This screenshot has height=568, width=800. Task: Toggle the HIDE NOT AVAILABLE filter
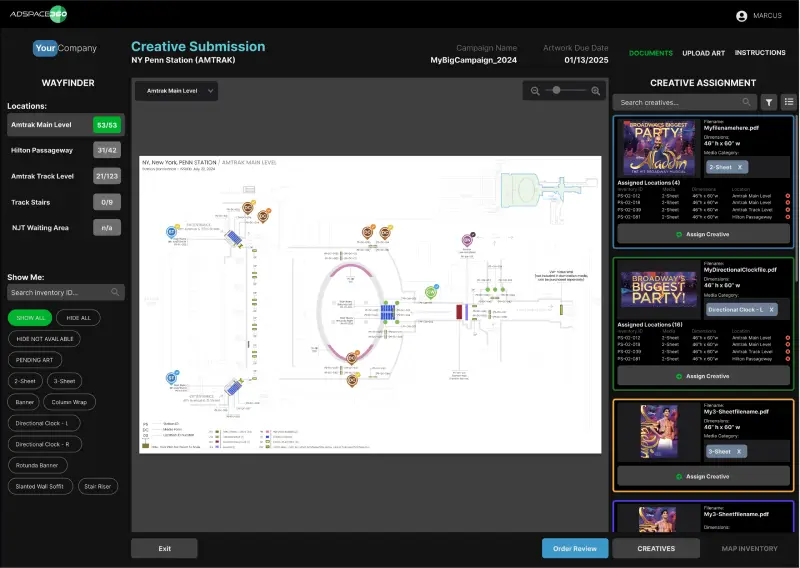click(x=47, y=338)
